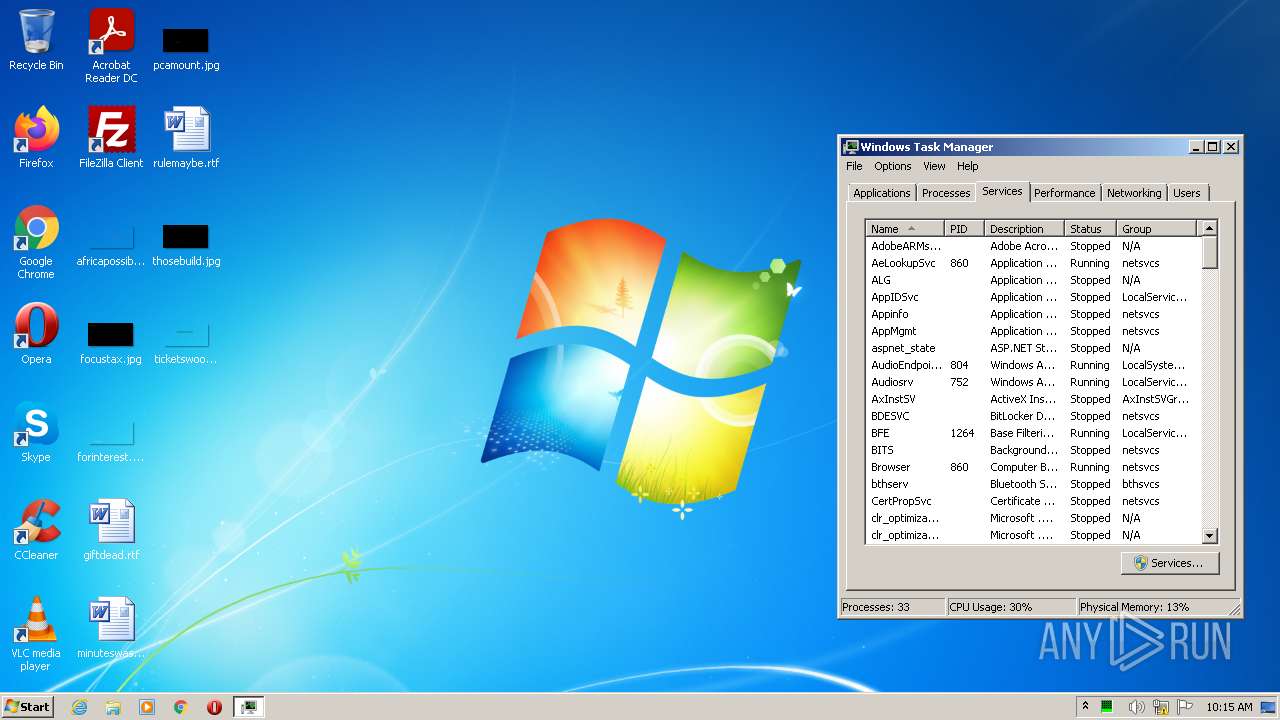Select the BFE service row
1280x720 pixels.
click(1033, 433)
